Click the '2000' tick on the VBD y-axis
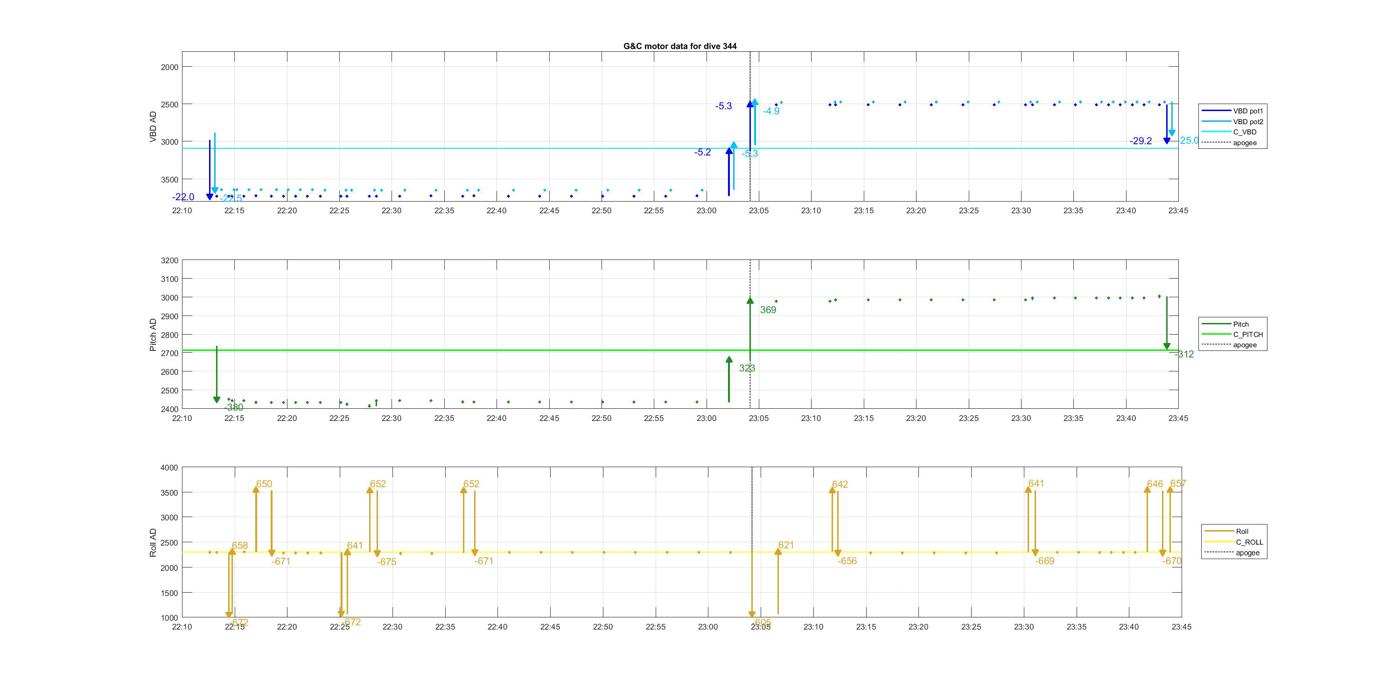Screen dimensions: 1400x693 point(170,67)
